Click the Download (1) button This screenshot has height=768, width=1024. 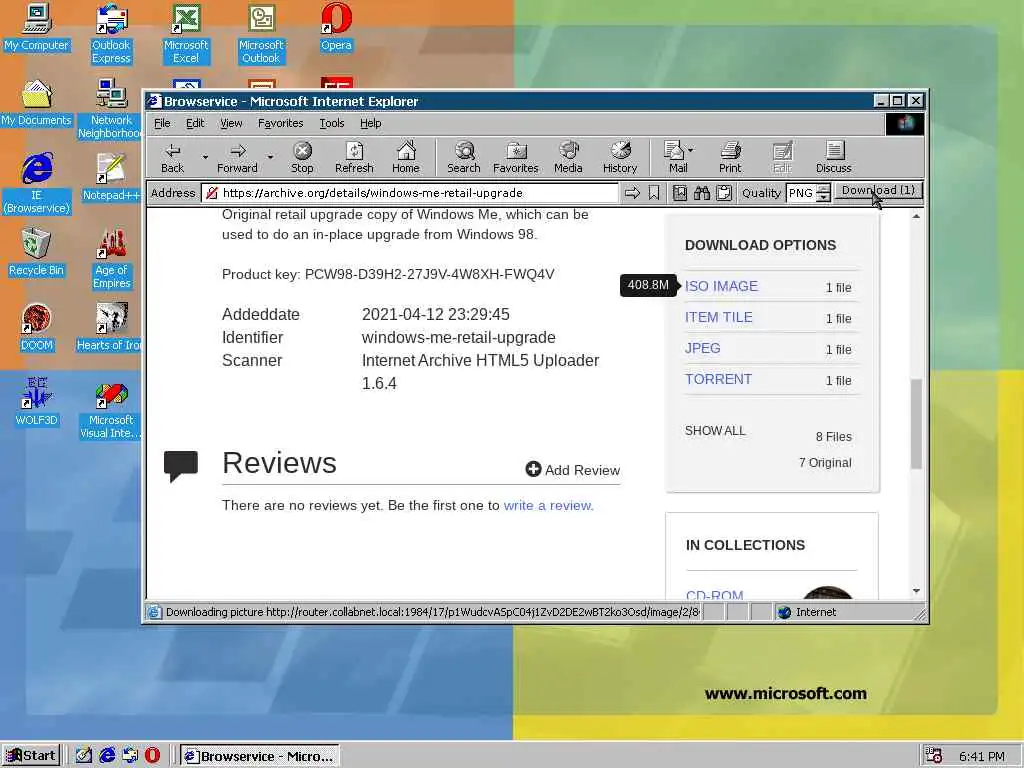[878, 191]
